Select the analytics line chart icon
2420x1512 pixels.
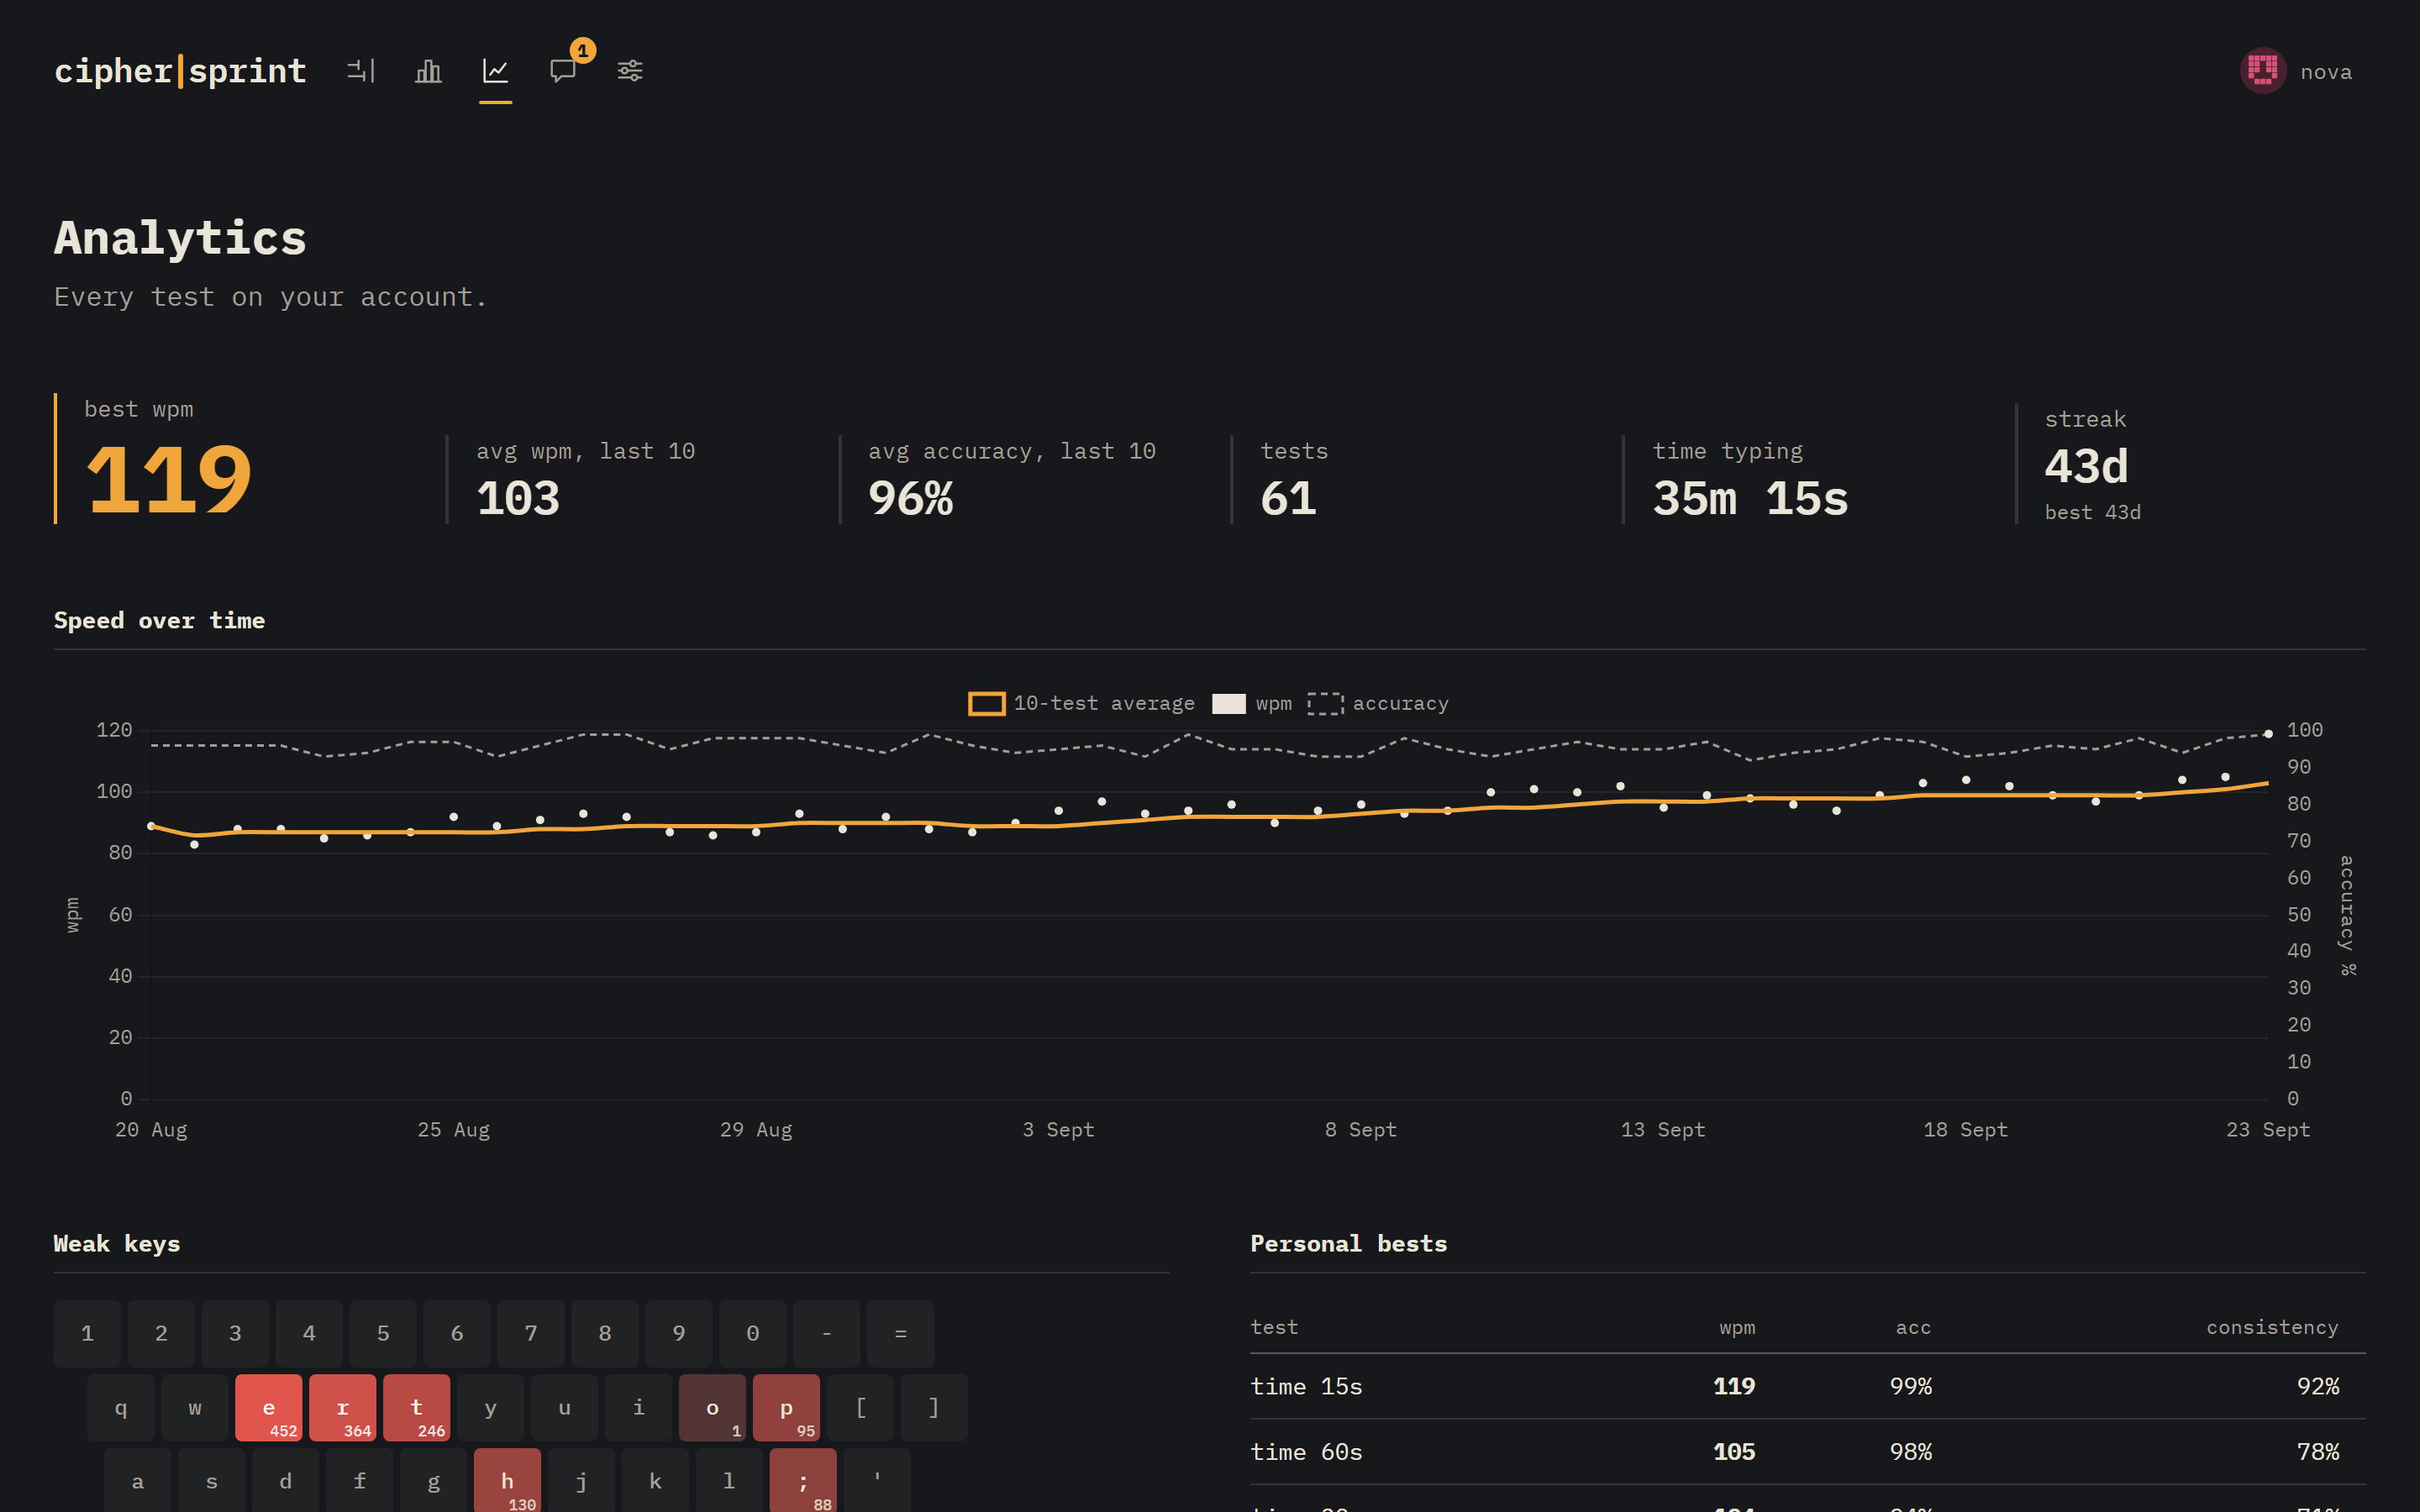pos(495,71)
